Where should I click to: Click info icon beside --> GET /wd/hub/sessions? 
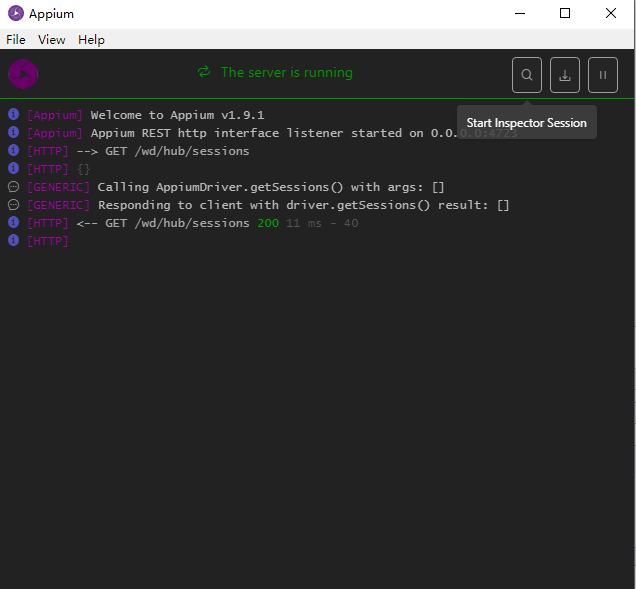click(13, 150)
